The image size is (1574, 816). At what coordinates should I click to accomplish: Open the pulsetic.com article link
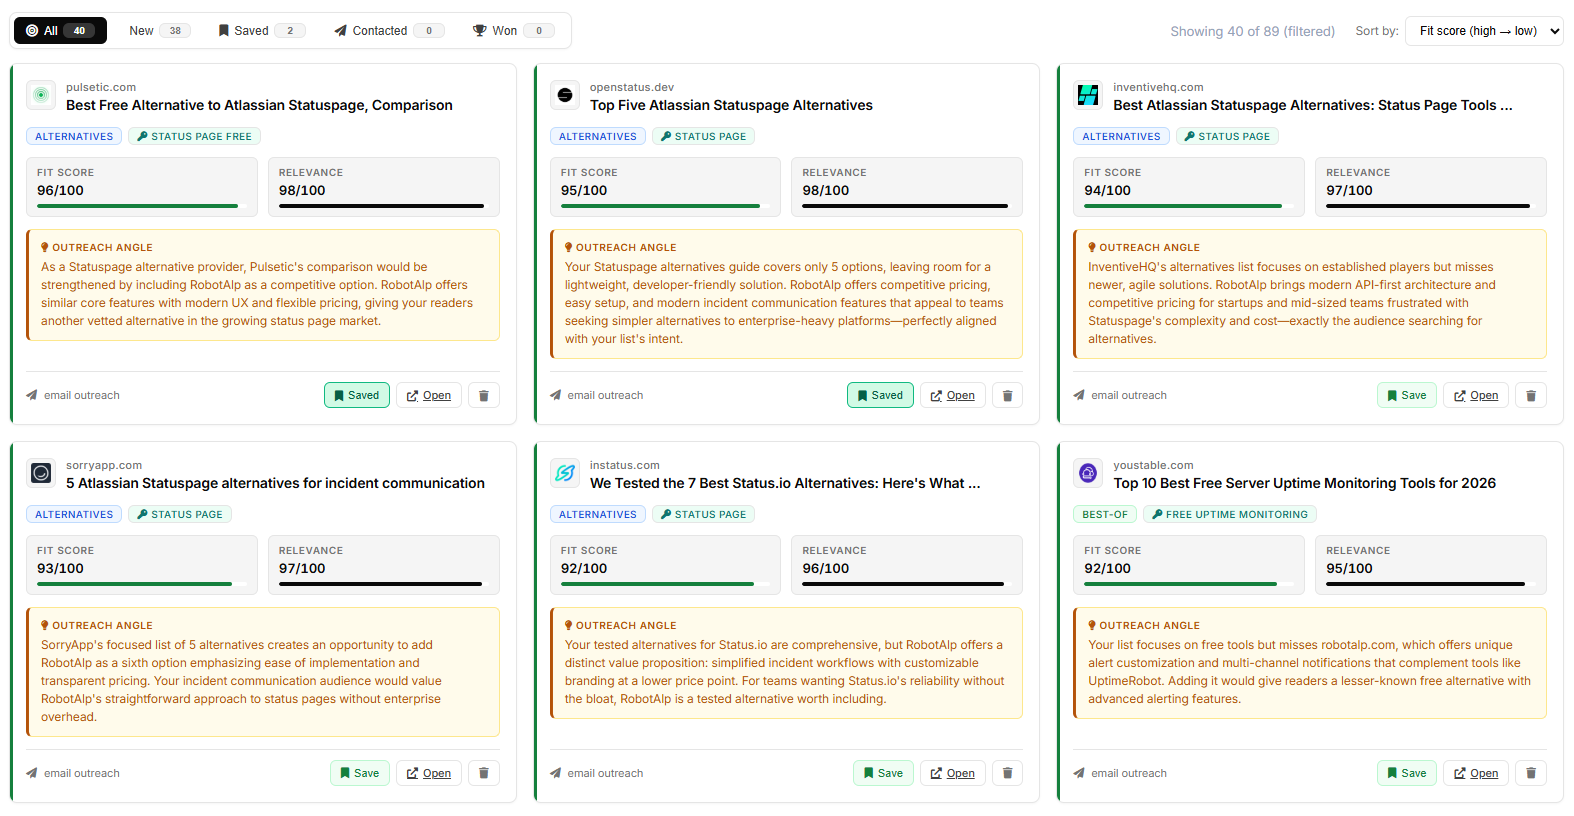tap(429, 395)
